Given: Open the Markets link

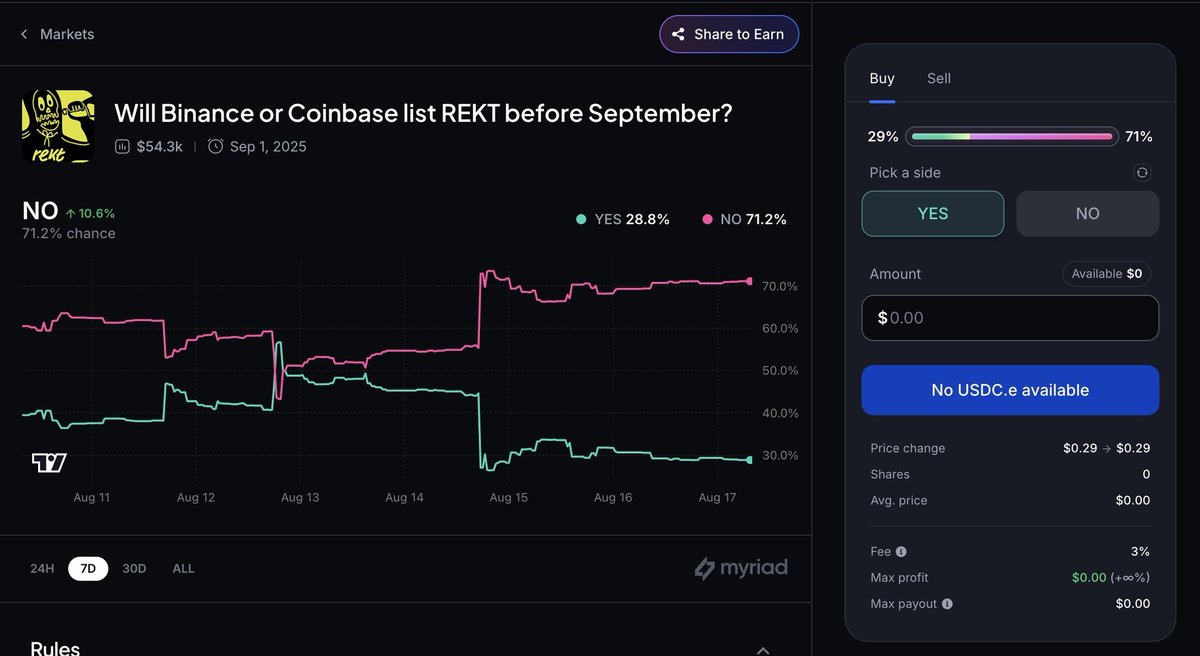Looking at the screenshot, I should 67,34.
